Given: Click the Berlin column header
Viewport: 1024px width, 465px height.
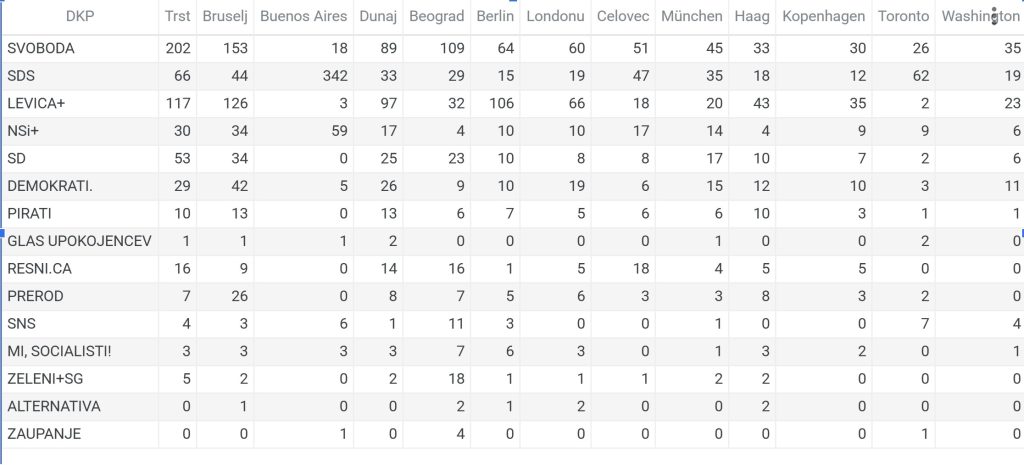Looking at the screenshot, I should [495, 17].
